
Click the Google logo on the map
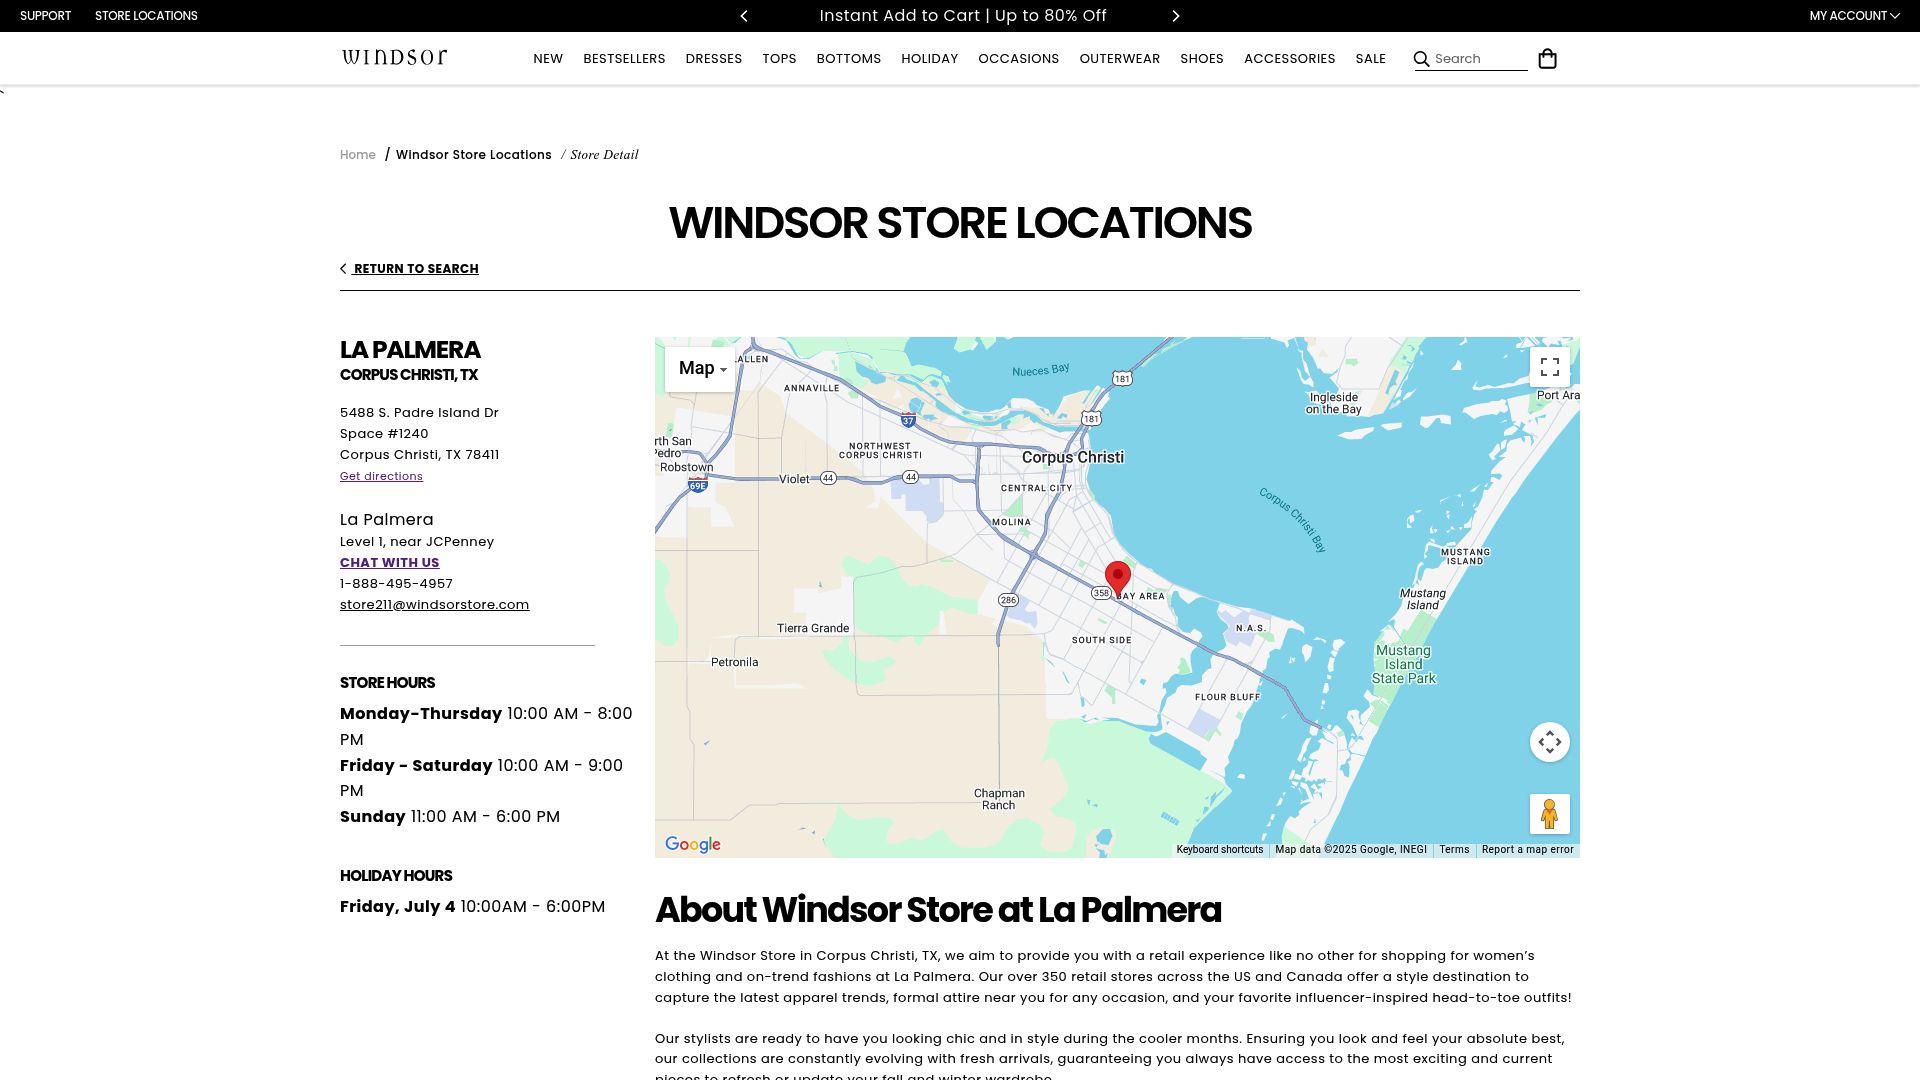pyautogui.click(x=691, y=844)
